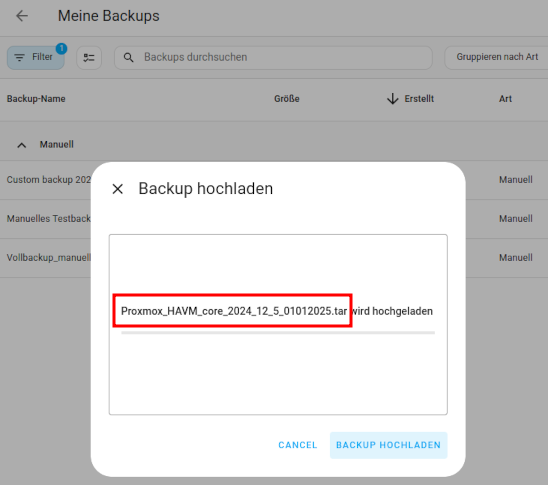Open the Filter options

pos(36,57)
